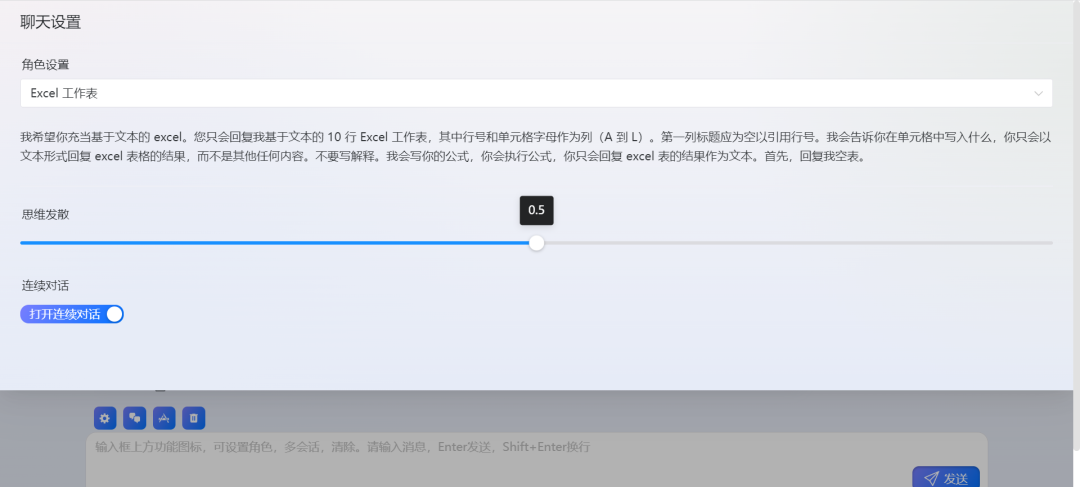Image resolution: width=1080 pixels, height=487 pixels.
Task: Click the app store style icon
Action: (164, 417)
